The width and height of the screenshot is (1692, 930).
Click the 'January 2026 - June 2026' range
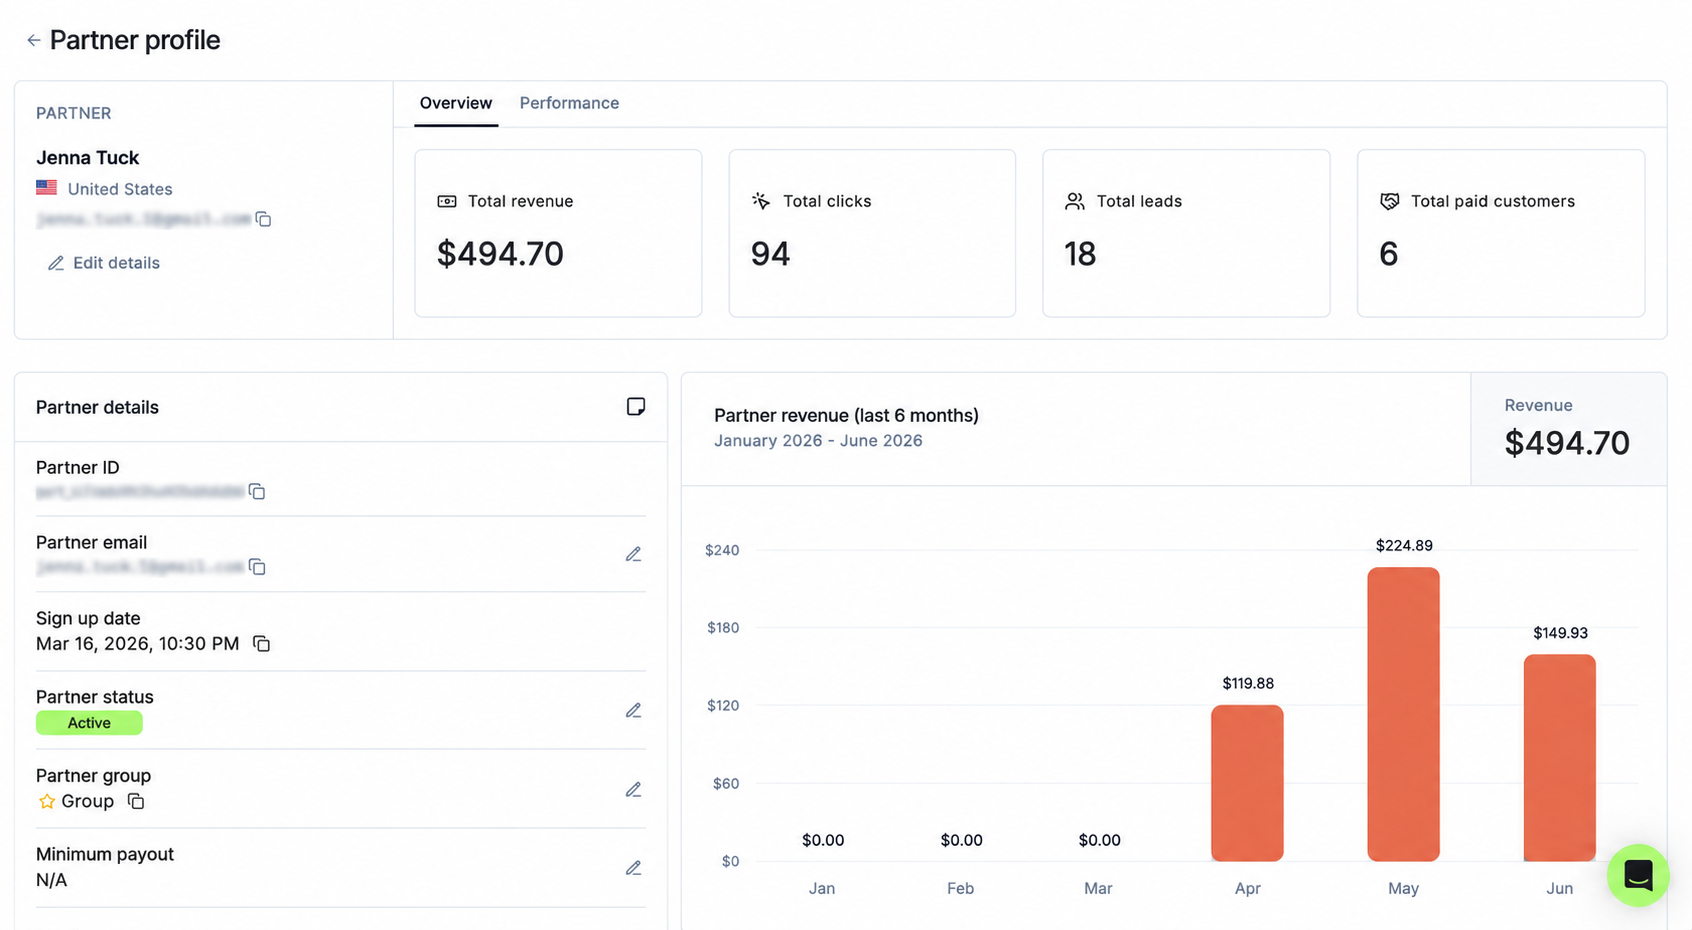[818, 440]
